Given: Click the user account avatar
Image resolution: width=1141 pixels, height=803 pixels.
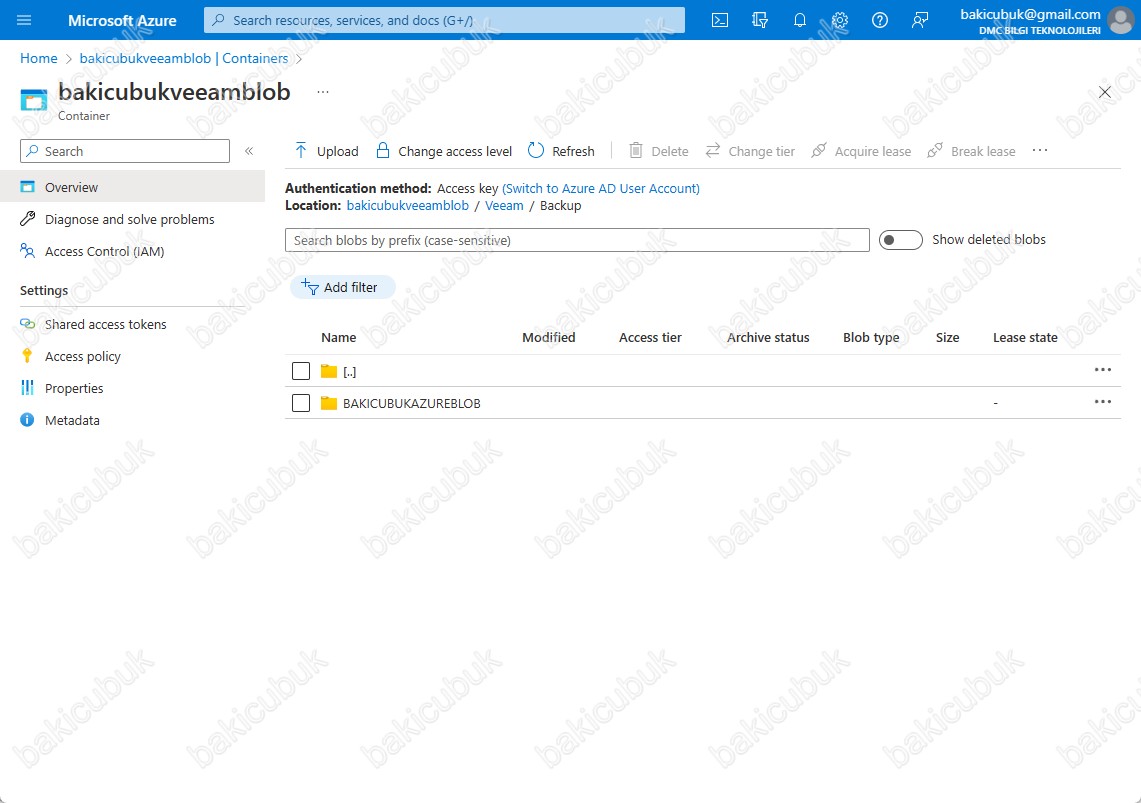Looking at the screenshot, I should click(1120, 20).
